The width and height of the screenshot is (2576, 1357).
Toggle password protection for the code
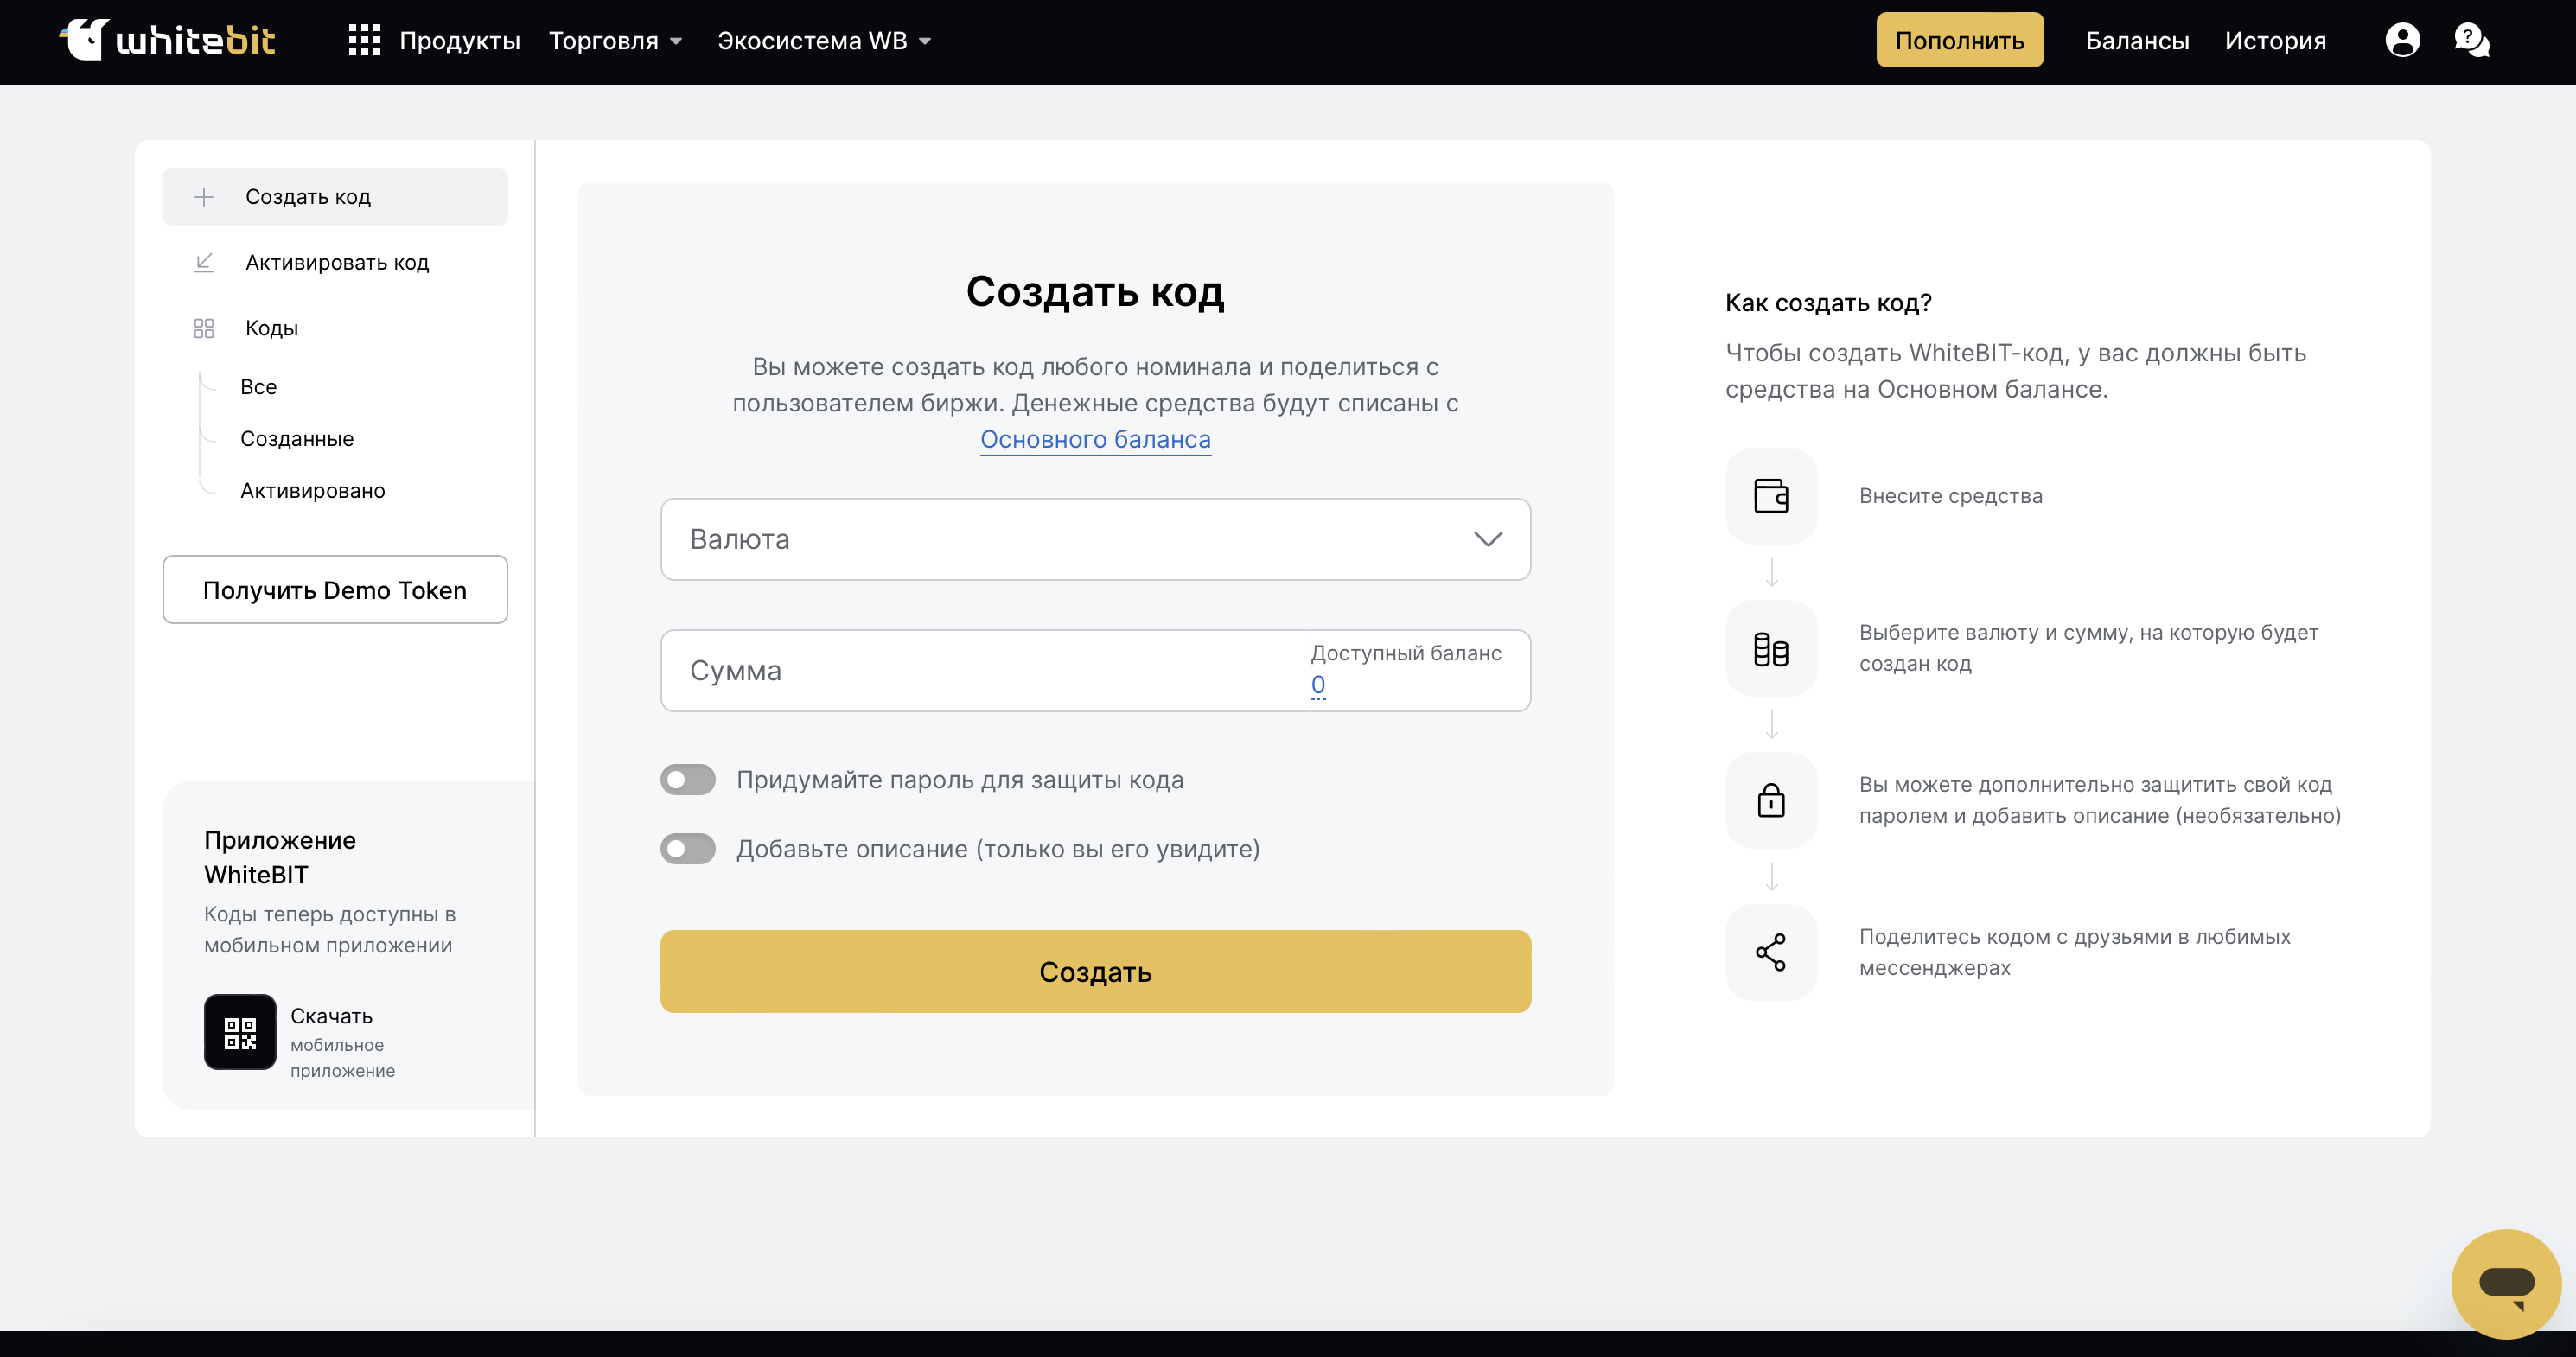click(x=688, y=780)
